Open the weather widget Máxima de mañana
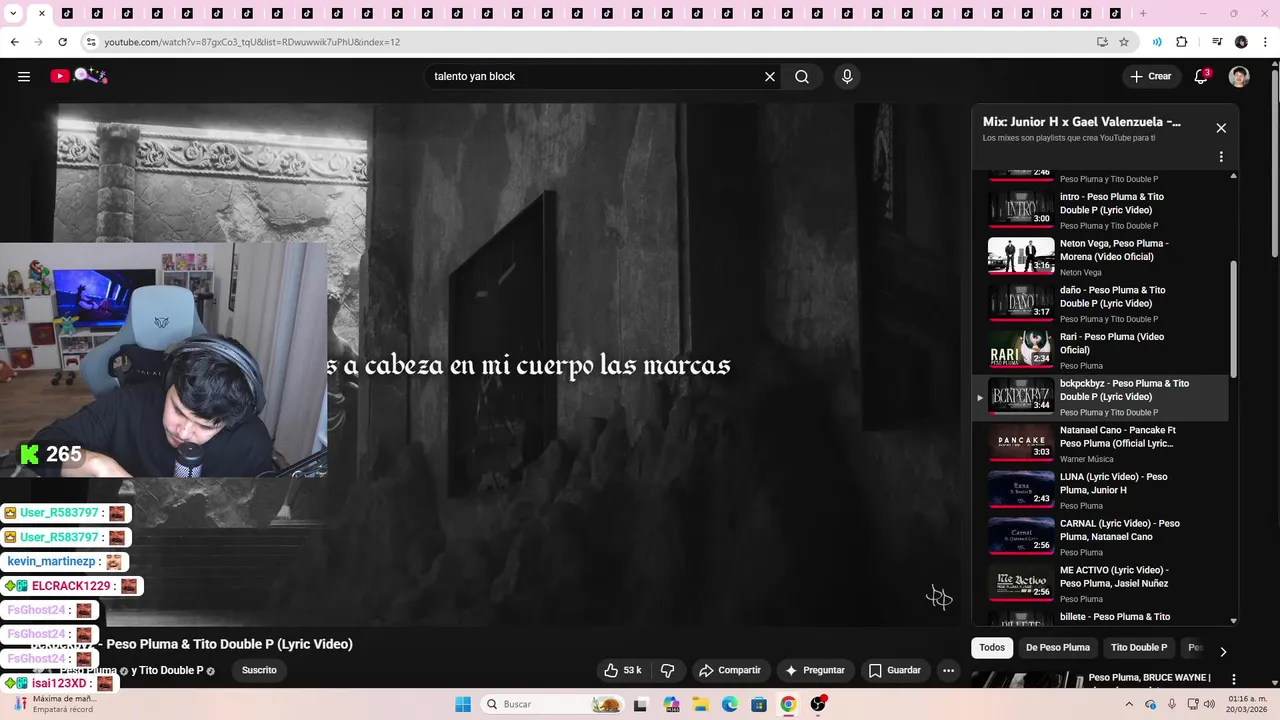 click(x=55, y=704)
